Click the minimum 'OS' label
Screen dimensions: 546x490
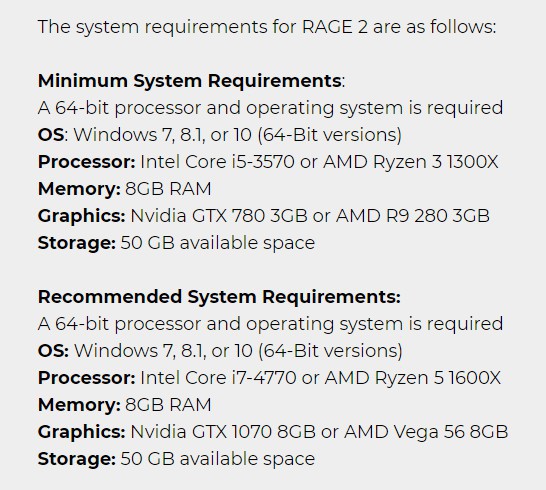point(51,135)
